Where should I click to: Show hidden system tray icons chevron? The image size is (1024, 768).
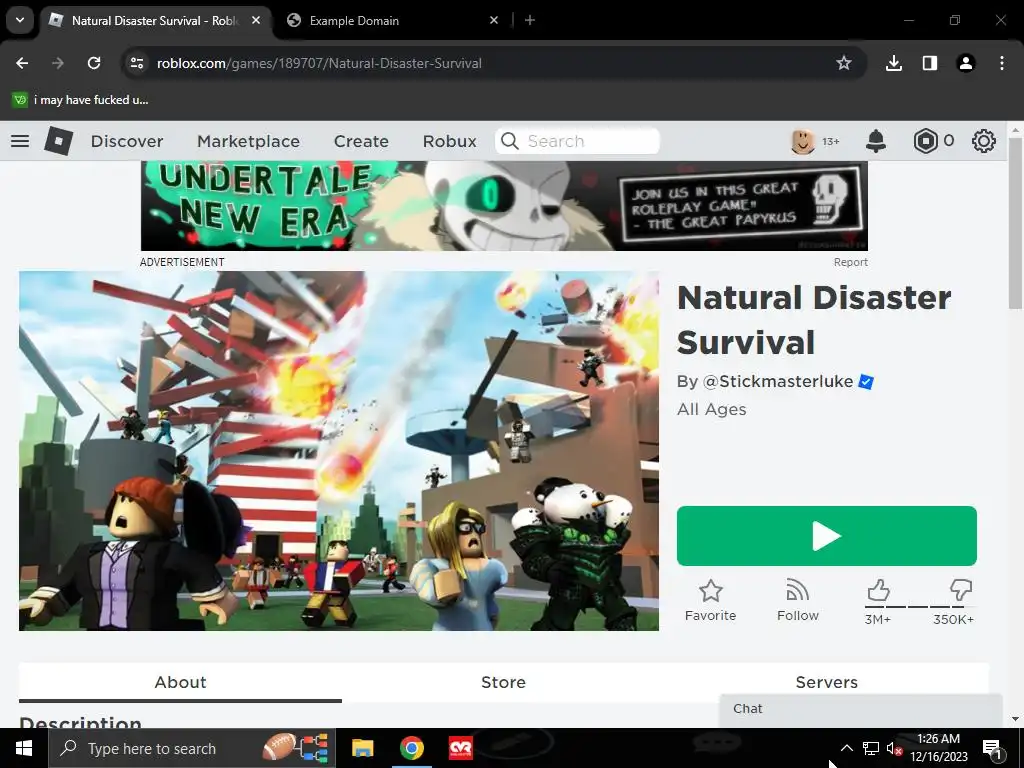click(846, 748)
